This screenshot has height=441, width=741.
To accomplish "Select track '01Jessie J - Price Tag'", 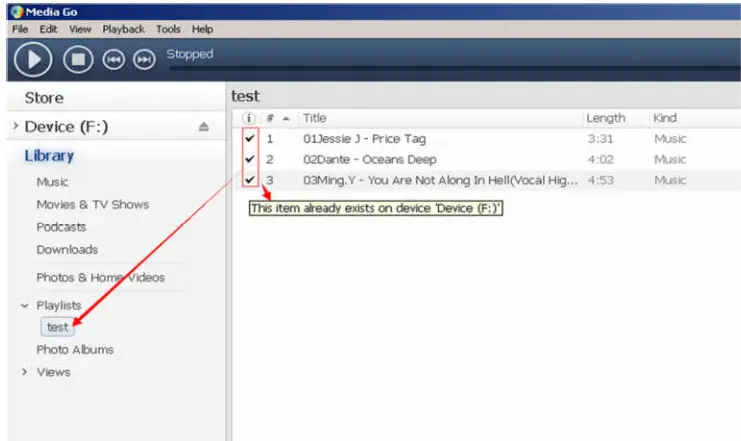I will [x=364, y=138].
